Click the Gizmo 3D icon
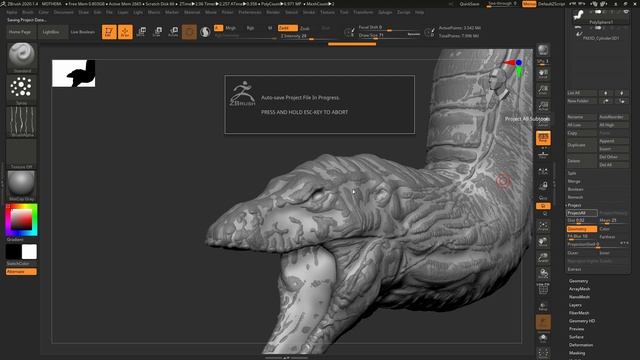 coord(189,32)
